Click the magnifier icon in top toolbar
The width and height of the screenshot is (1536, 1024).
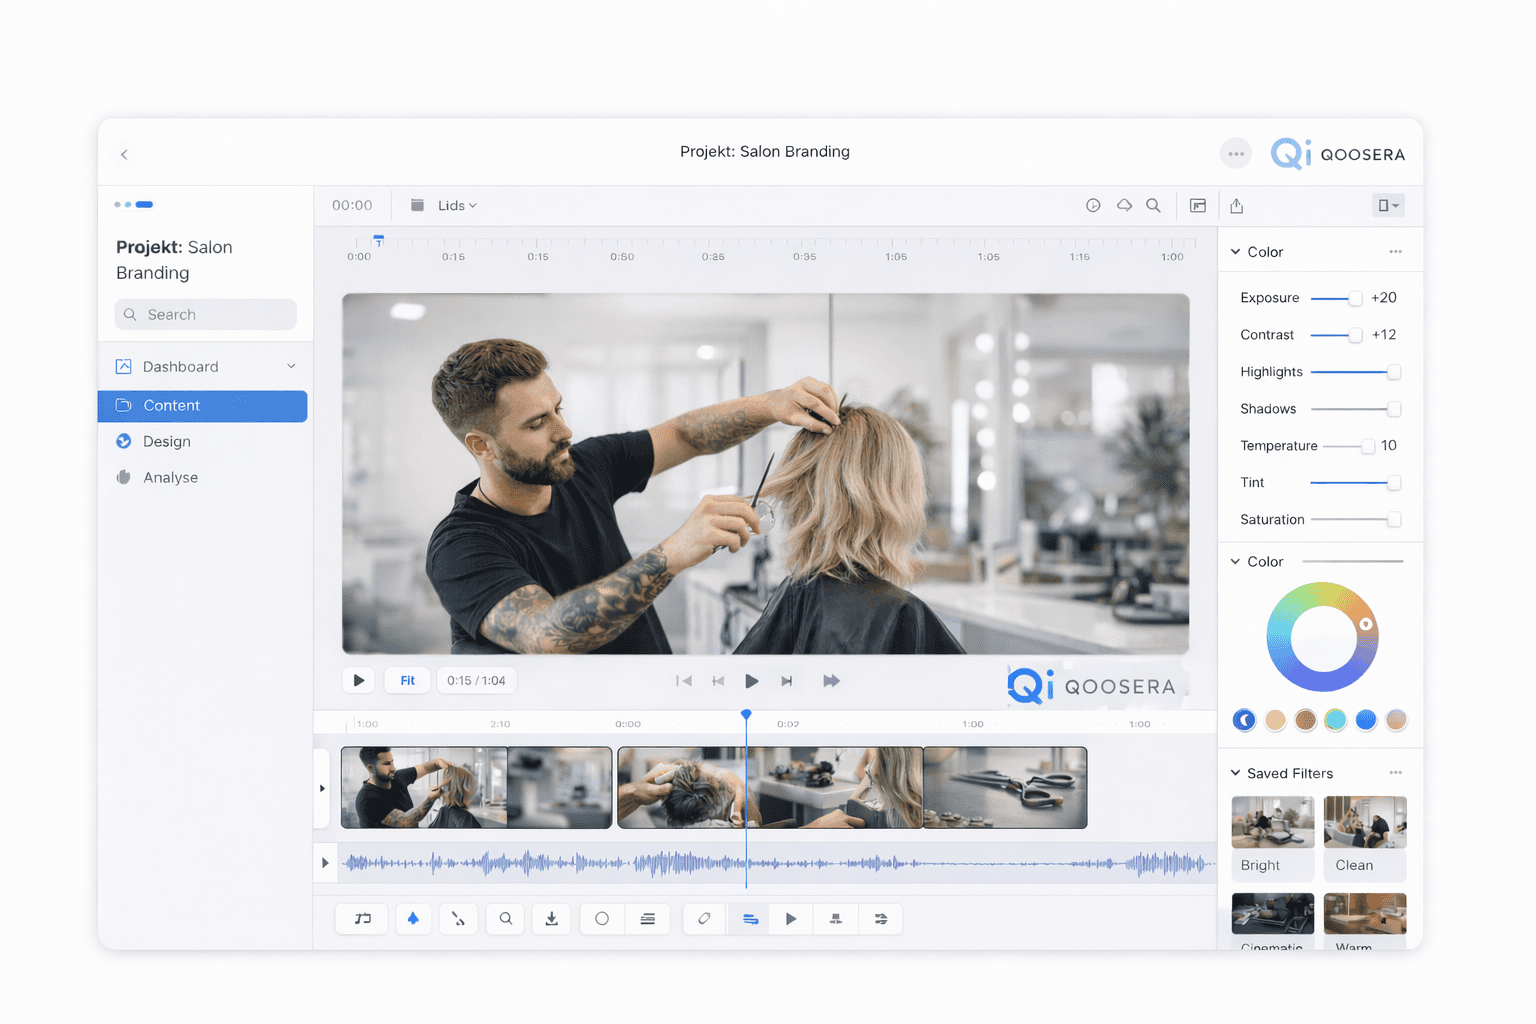click(1153, 205)
